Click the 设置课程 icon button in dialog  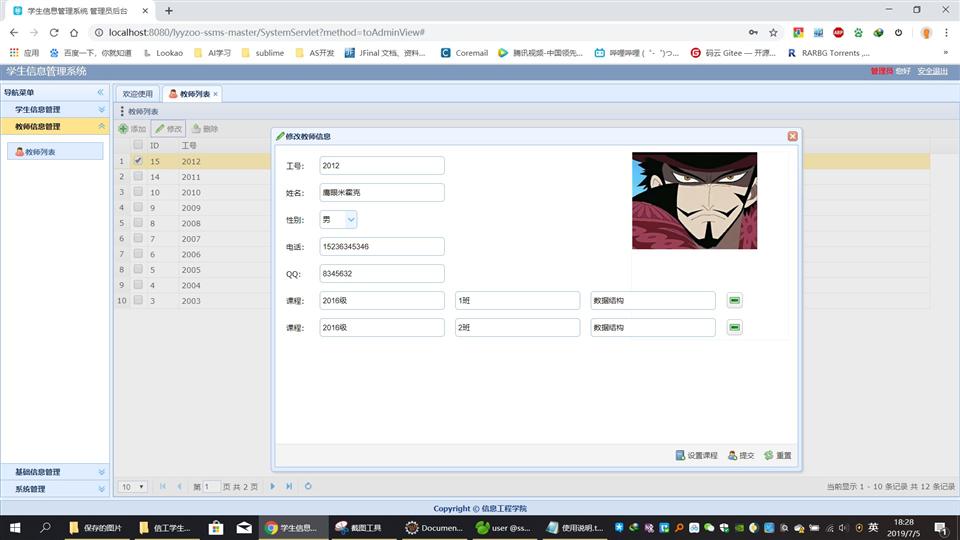coord(697,455)
